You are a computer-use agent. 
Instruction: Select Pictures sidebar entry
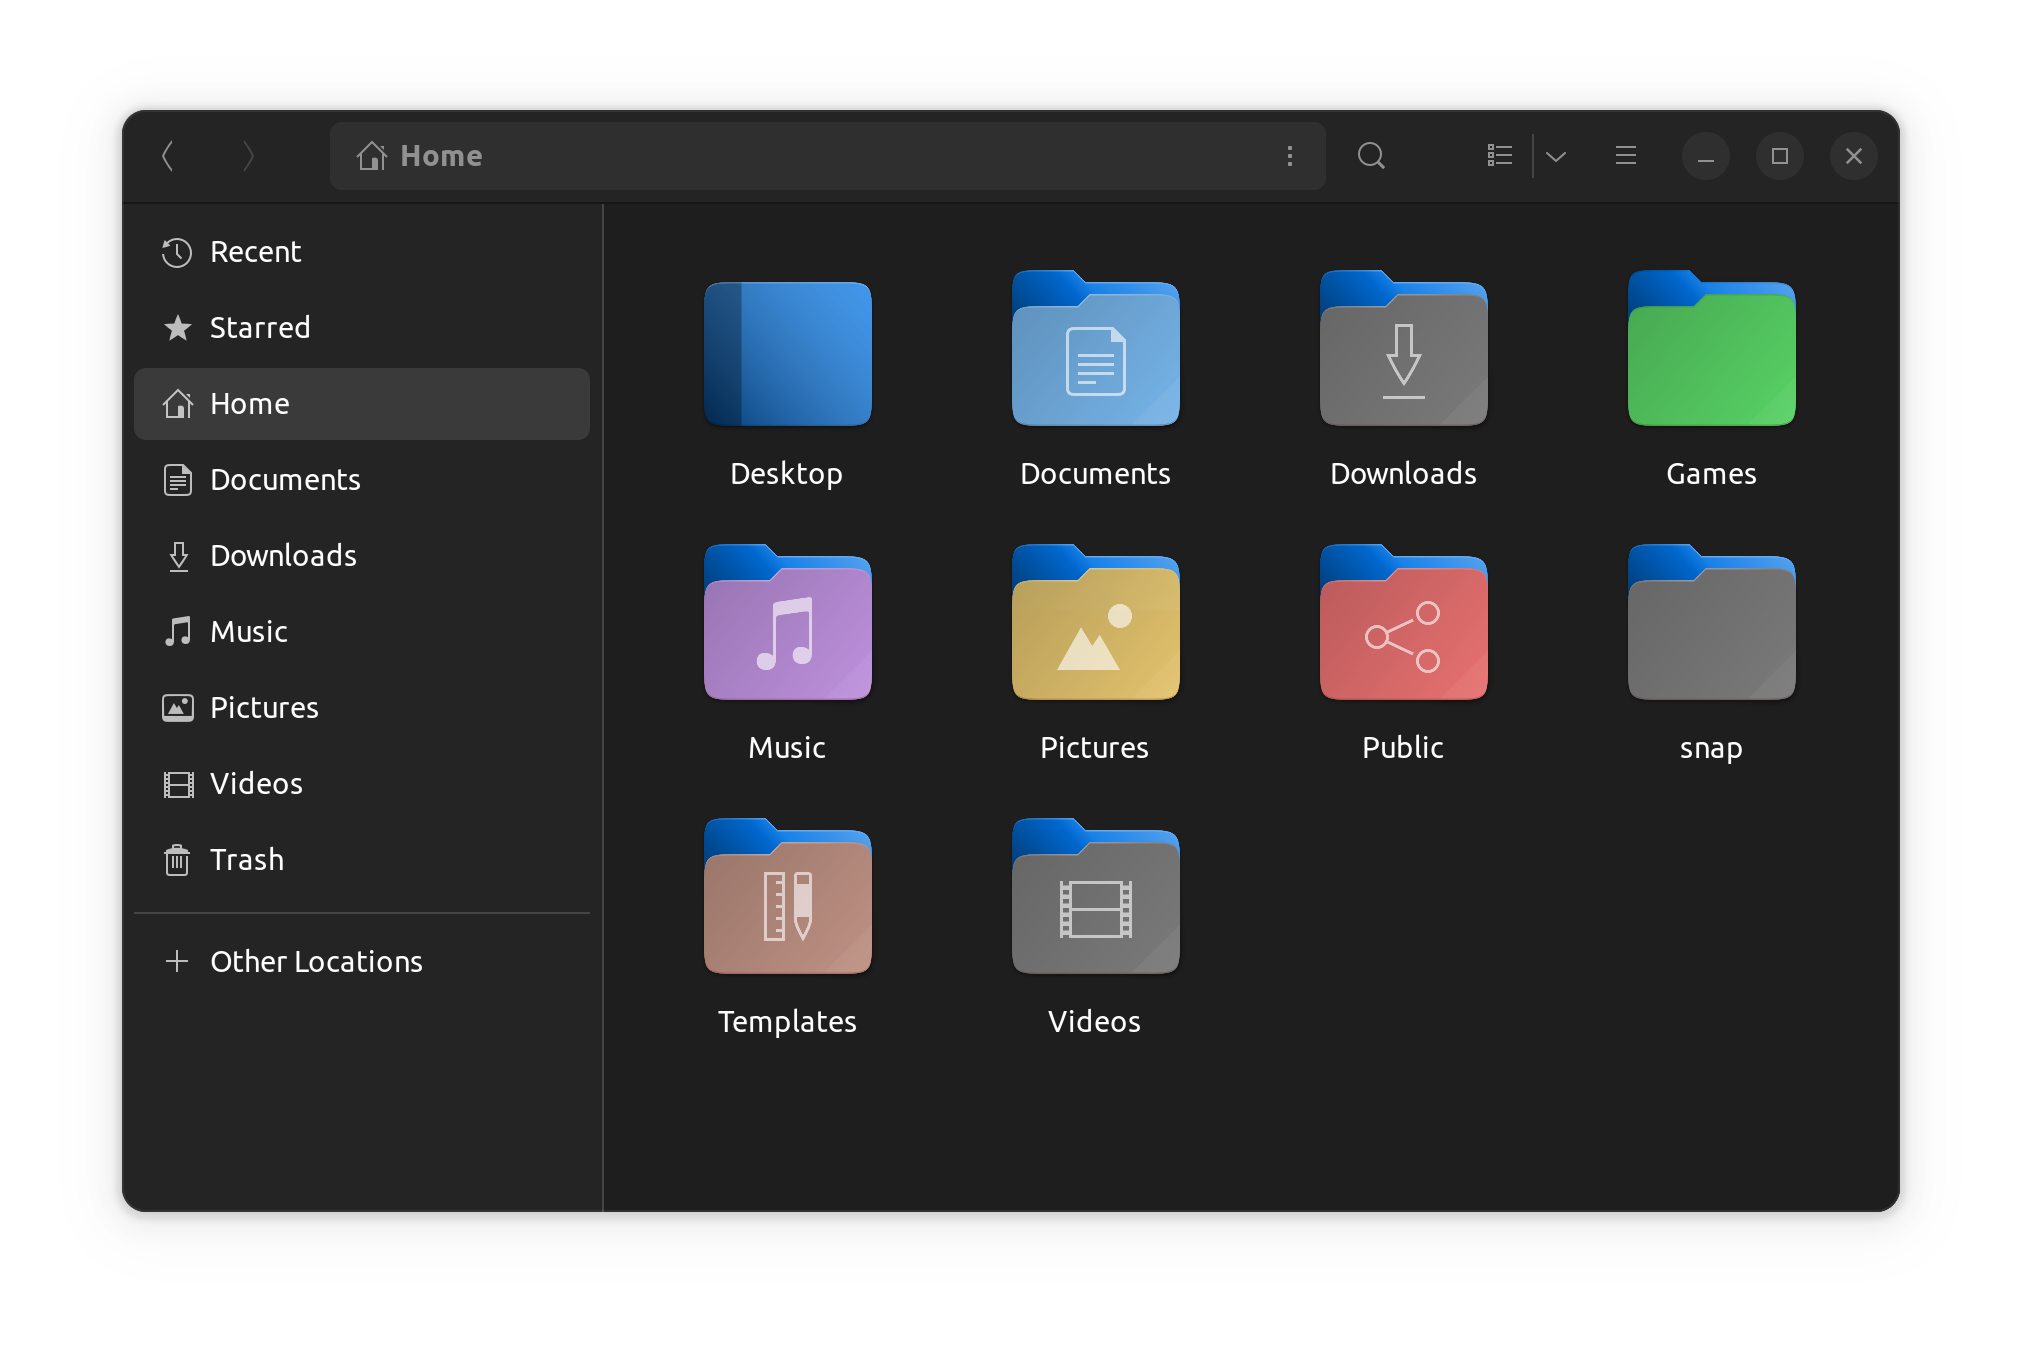coord(264,708)
